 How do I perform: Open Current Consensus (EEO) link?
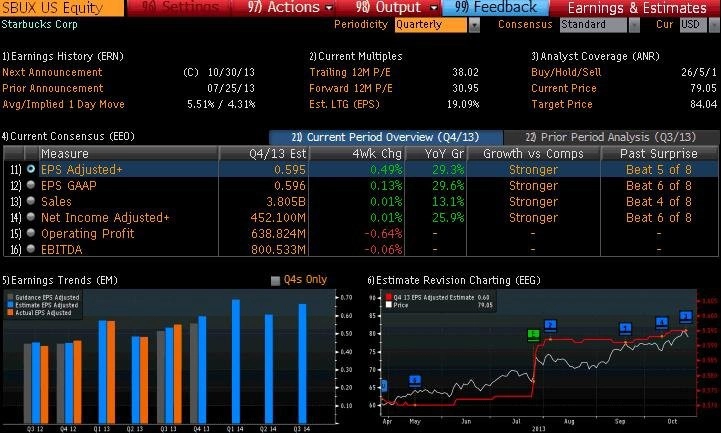point(68,137)
